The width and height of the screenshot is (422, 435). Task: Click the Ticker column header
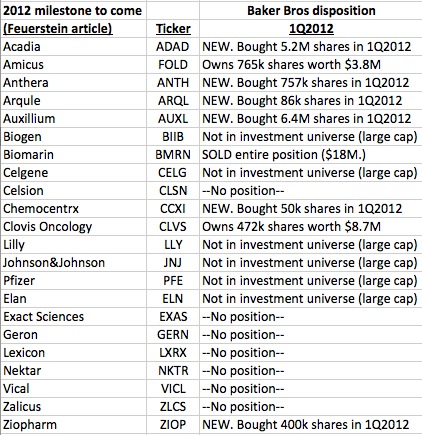tap(173, 29)
